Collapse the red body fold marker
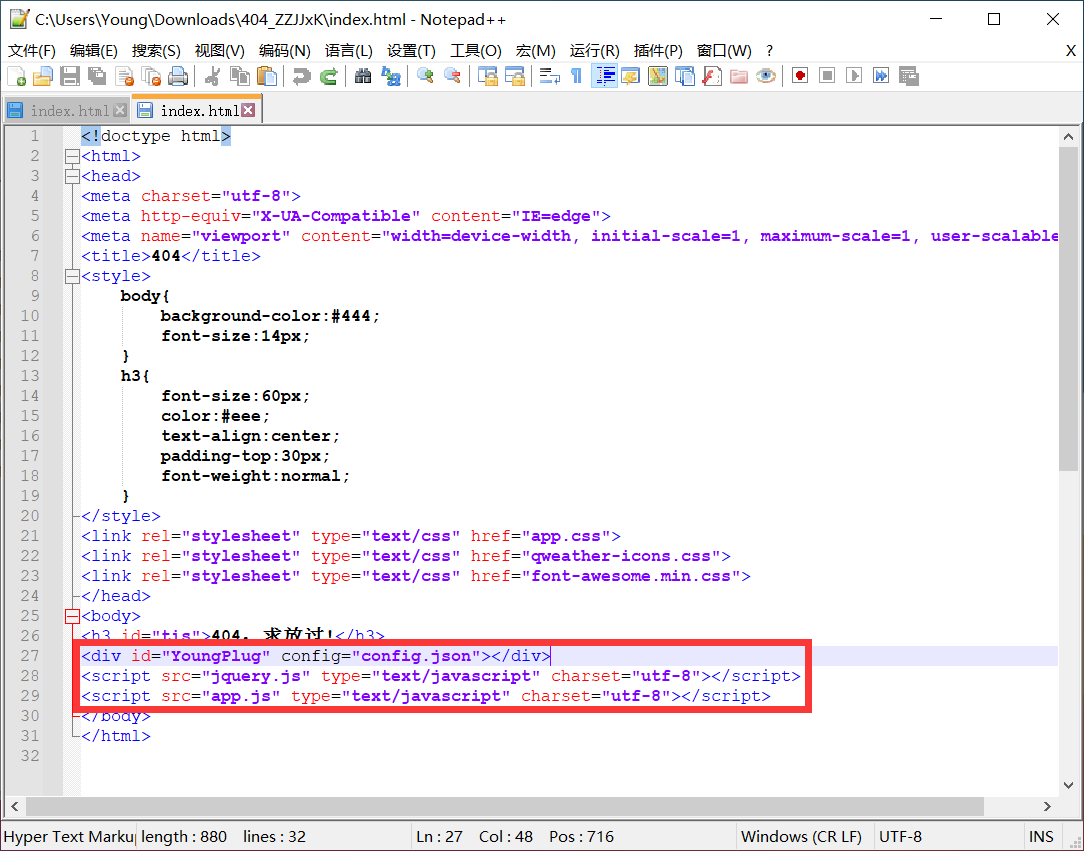Image resolution: width=1084 pixels, height=851 pixels. pyautogui.click(x=72, y=616)
